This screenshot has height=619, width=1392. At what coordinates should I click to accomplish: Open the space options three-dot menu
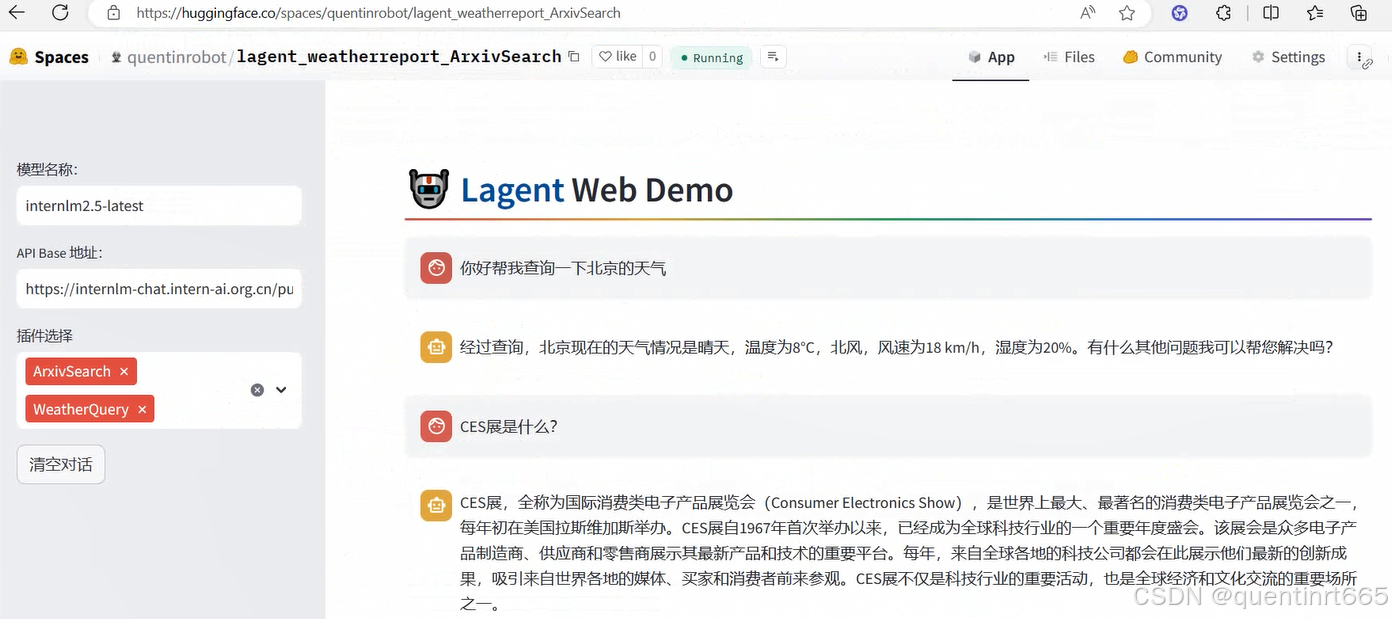[x=1361, y=58]
